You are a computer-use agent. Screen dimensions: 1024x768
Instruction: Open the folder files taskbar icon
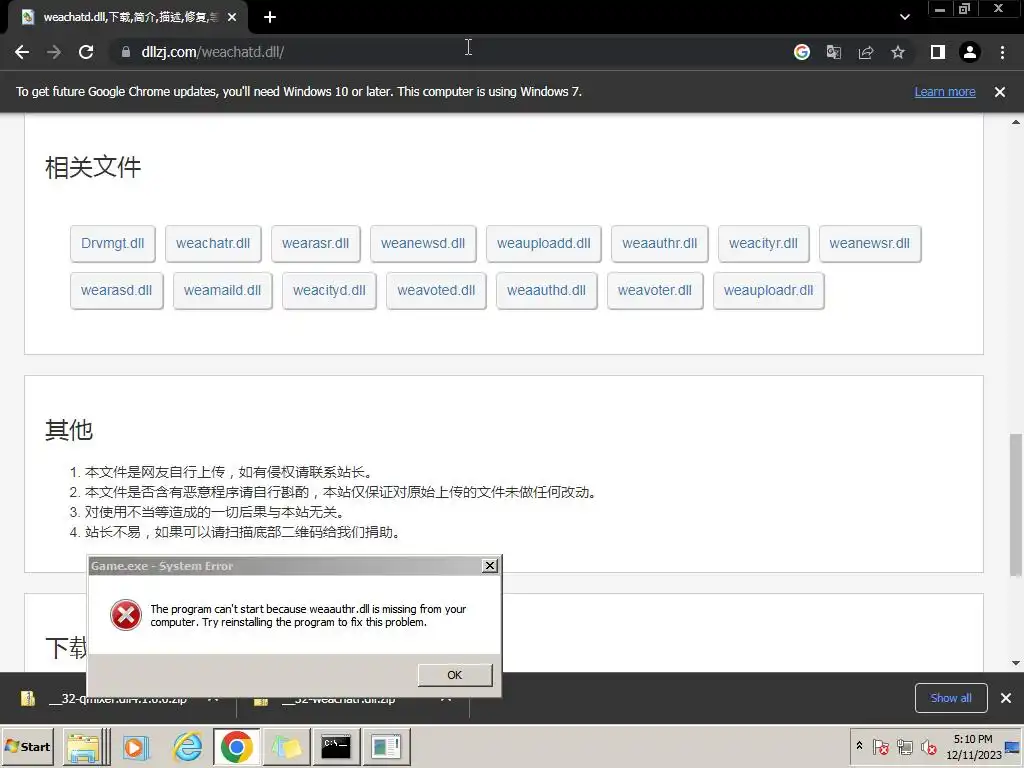pos(286,746)
